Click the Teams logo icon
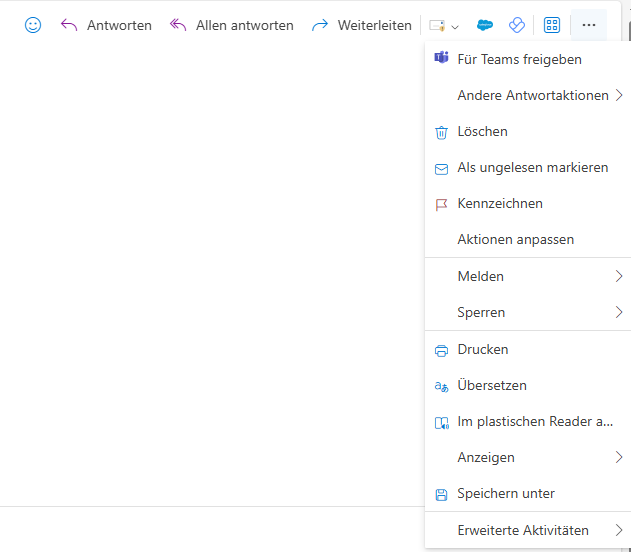The width and height of the screenshot is (631, 552). [441, 58]
